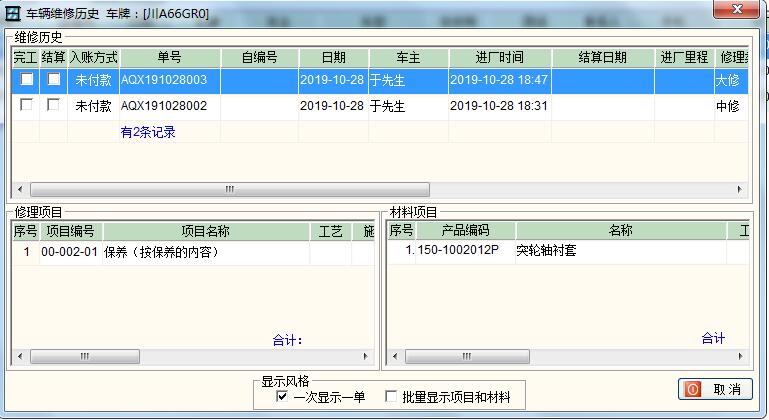Toggle 完工 checkbox for order AQX191028002
The width and height of the screenshot is (769, 420).
[x=27, y=105]
